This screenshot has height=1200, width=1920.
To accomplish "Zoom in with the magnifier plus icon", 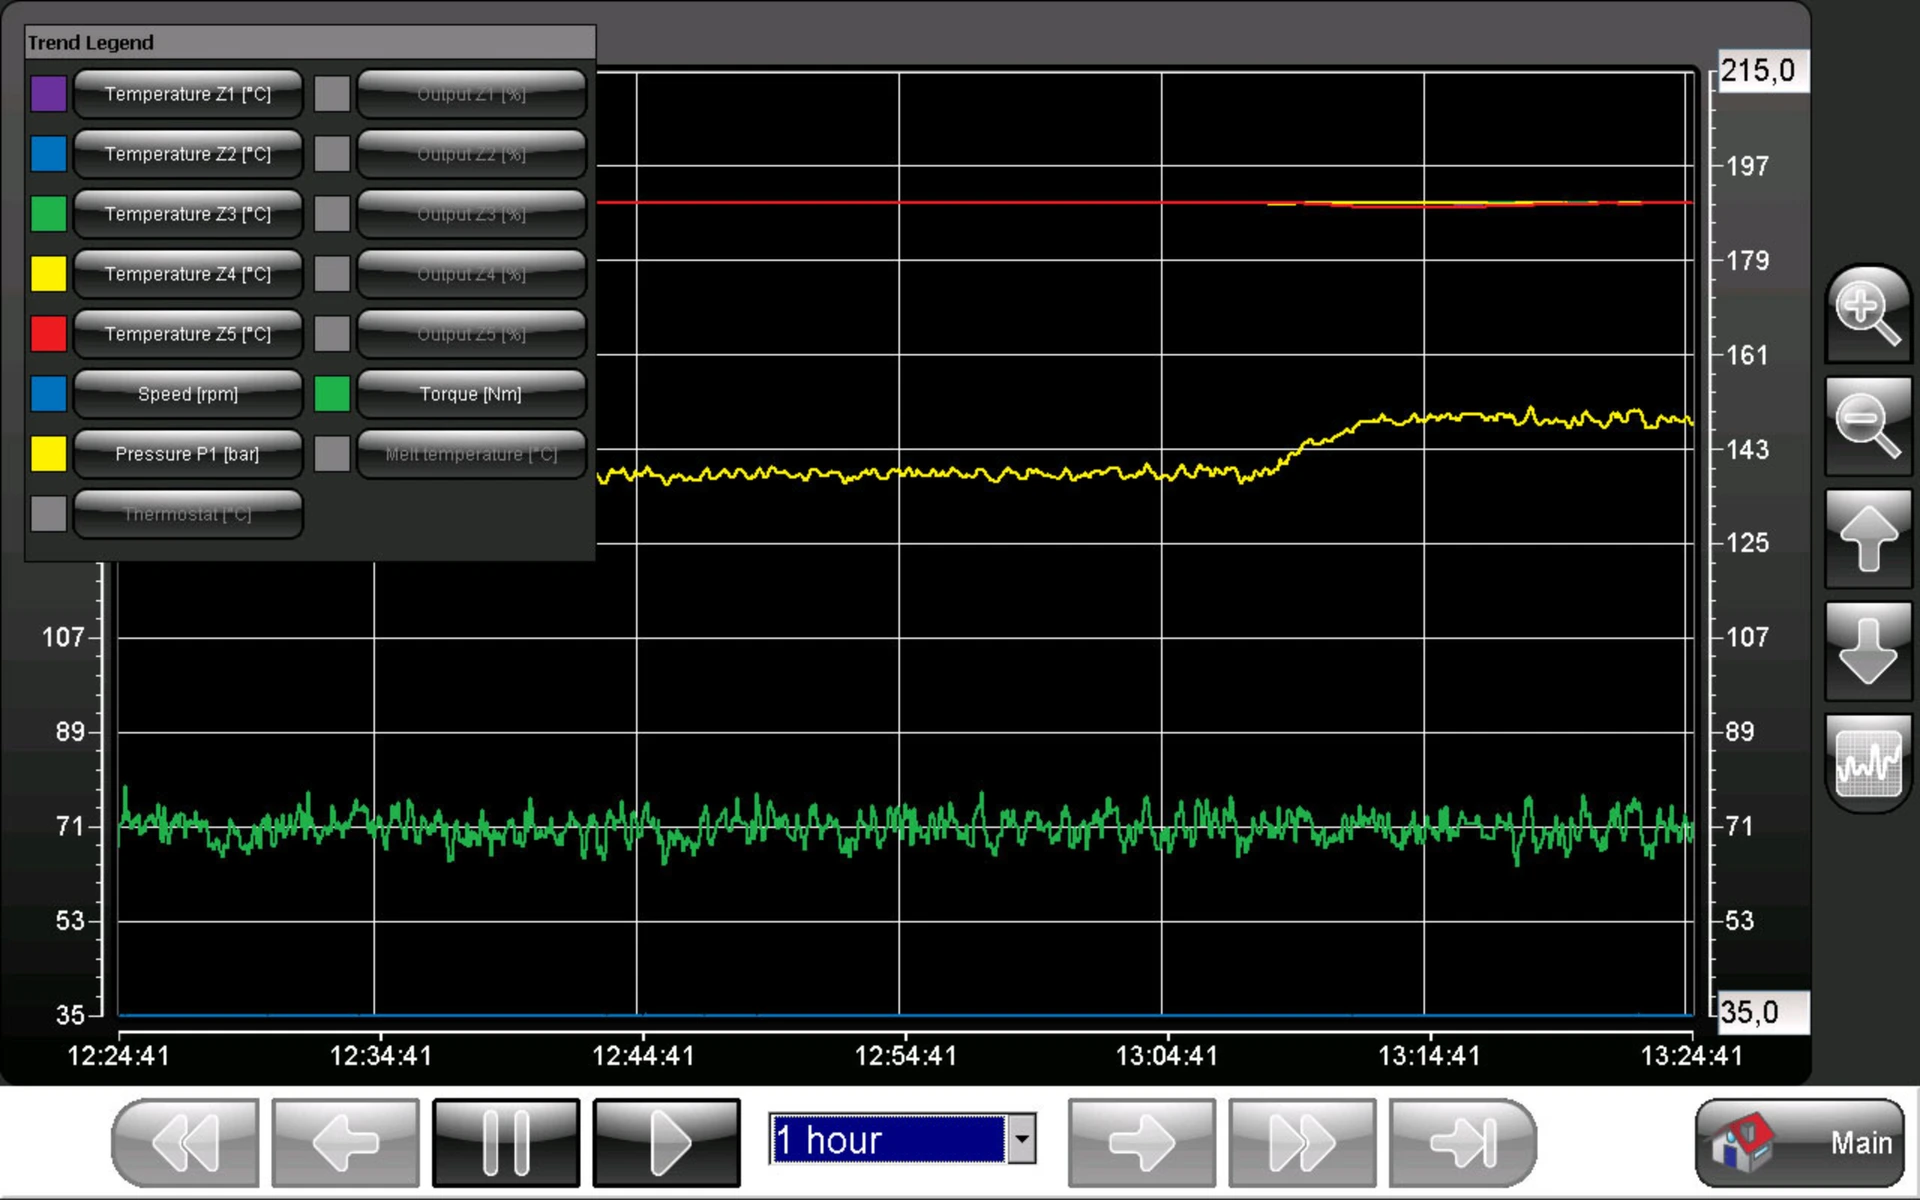I will [1868, 313].
